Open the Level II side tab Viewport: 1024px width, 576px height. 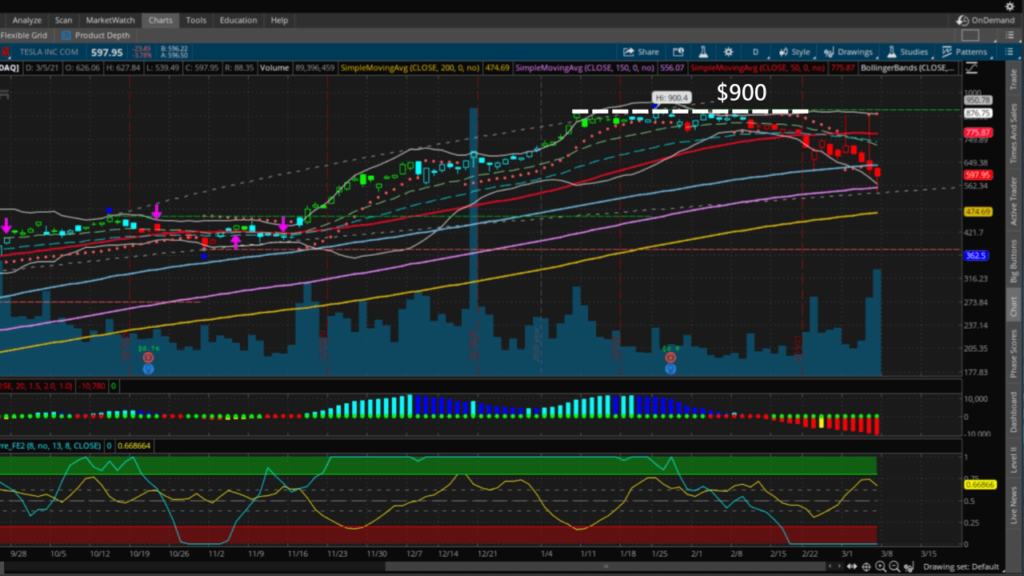click(1014, 460)
